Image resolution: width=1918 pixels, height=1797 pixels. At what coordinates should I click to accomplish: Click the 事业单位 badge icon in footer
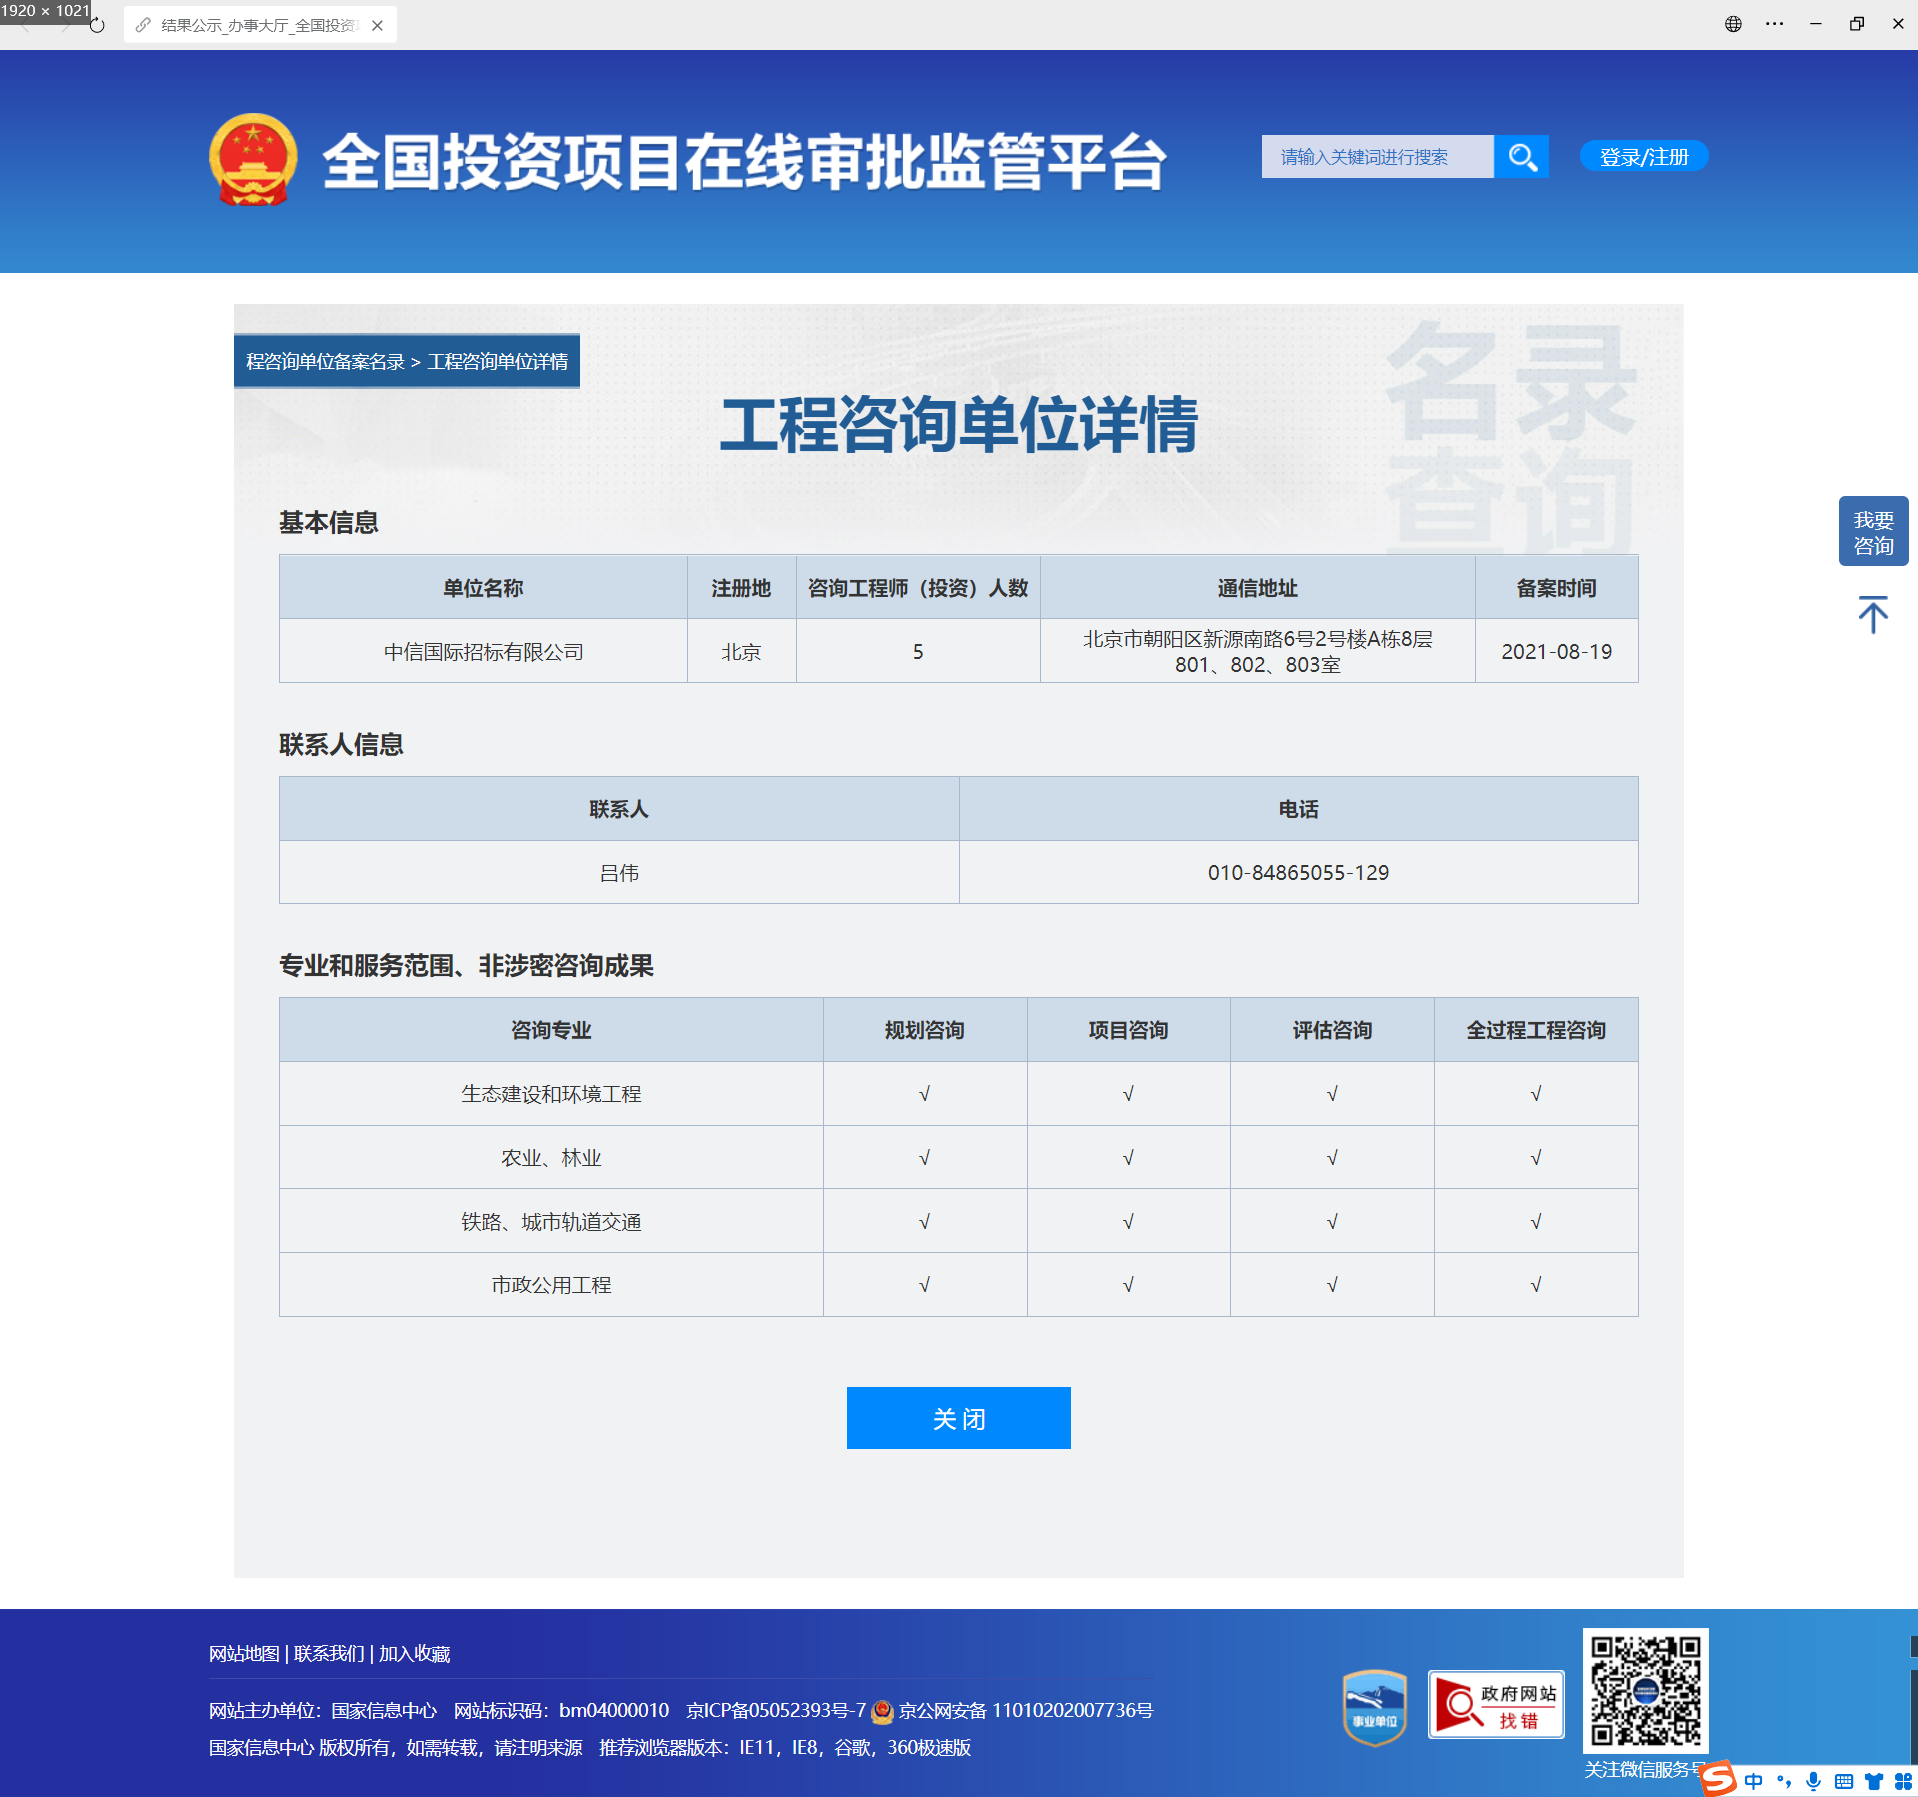point(1374,1705)
